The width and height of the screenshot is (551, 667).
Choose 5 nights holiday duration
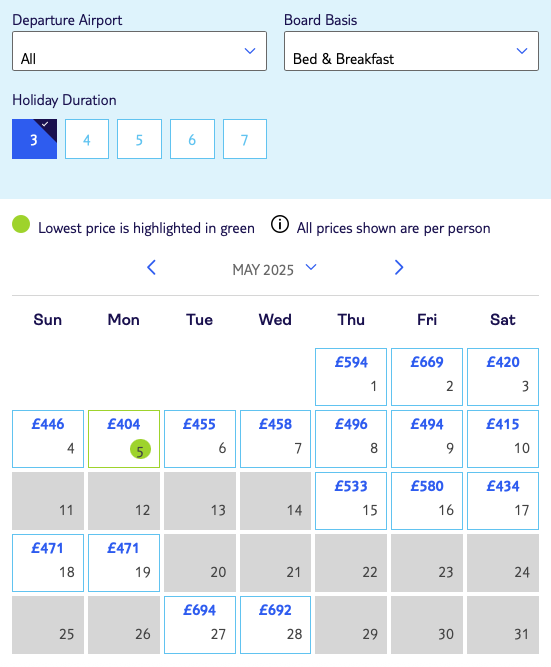click(x=140, y=139)
